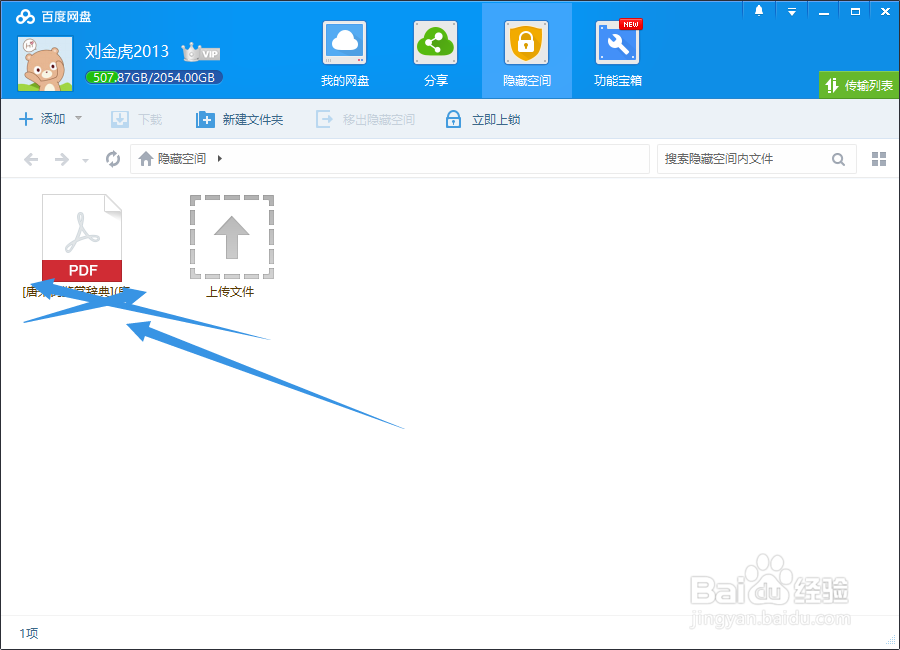Click the home icon in path bar
The height and width of the screenshot is (650, 900).
146,158
